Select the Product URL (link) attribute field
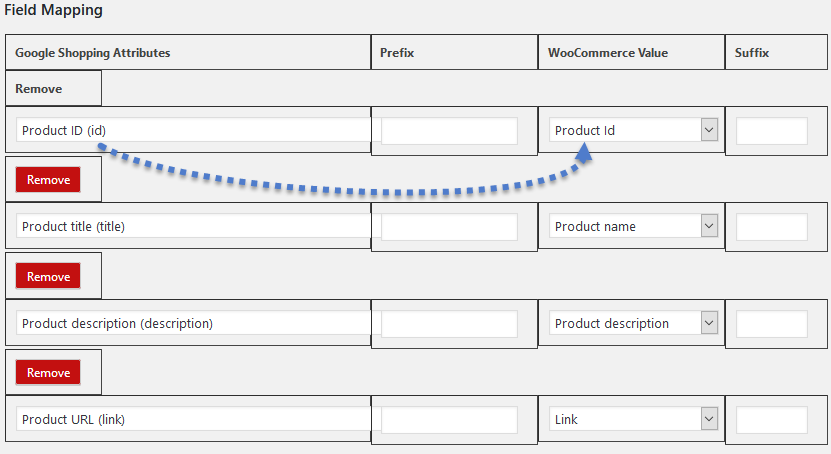 click(x=193, y=419)
